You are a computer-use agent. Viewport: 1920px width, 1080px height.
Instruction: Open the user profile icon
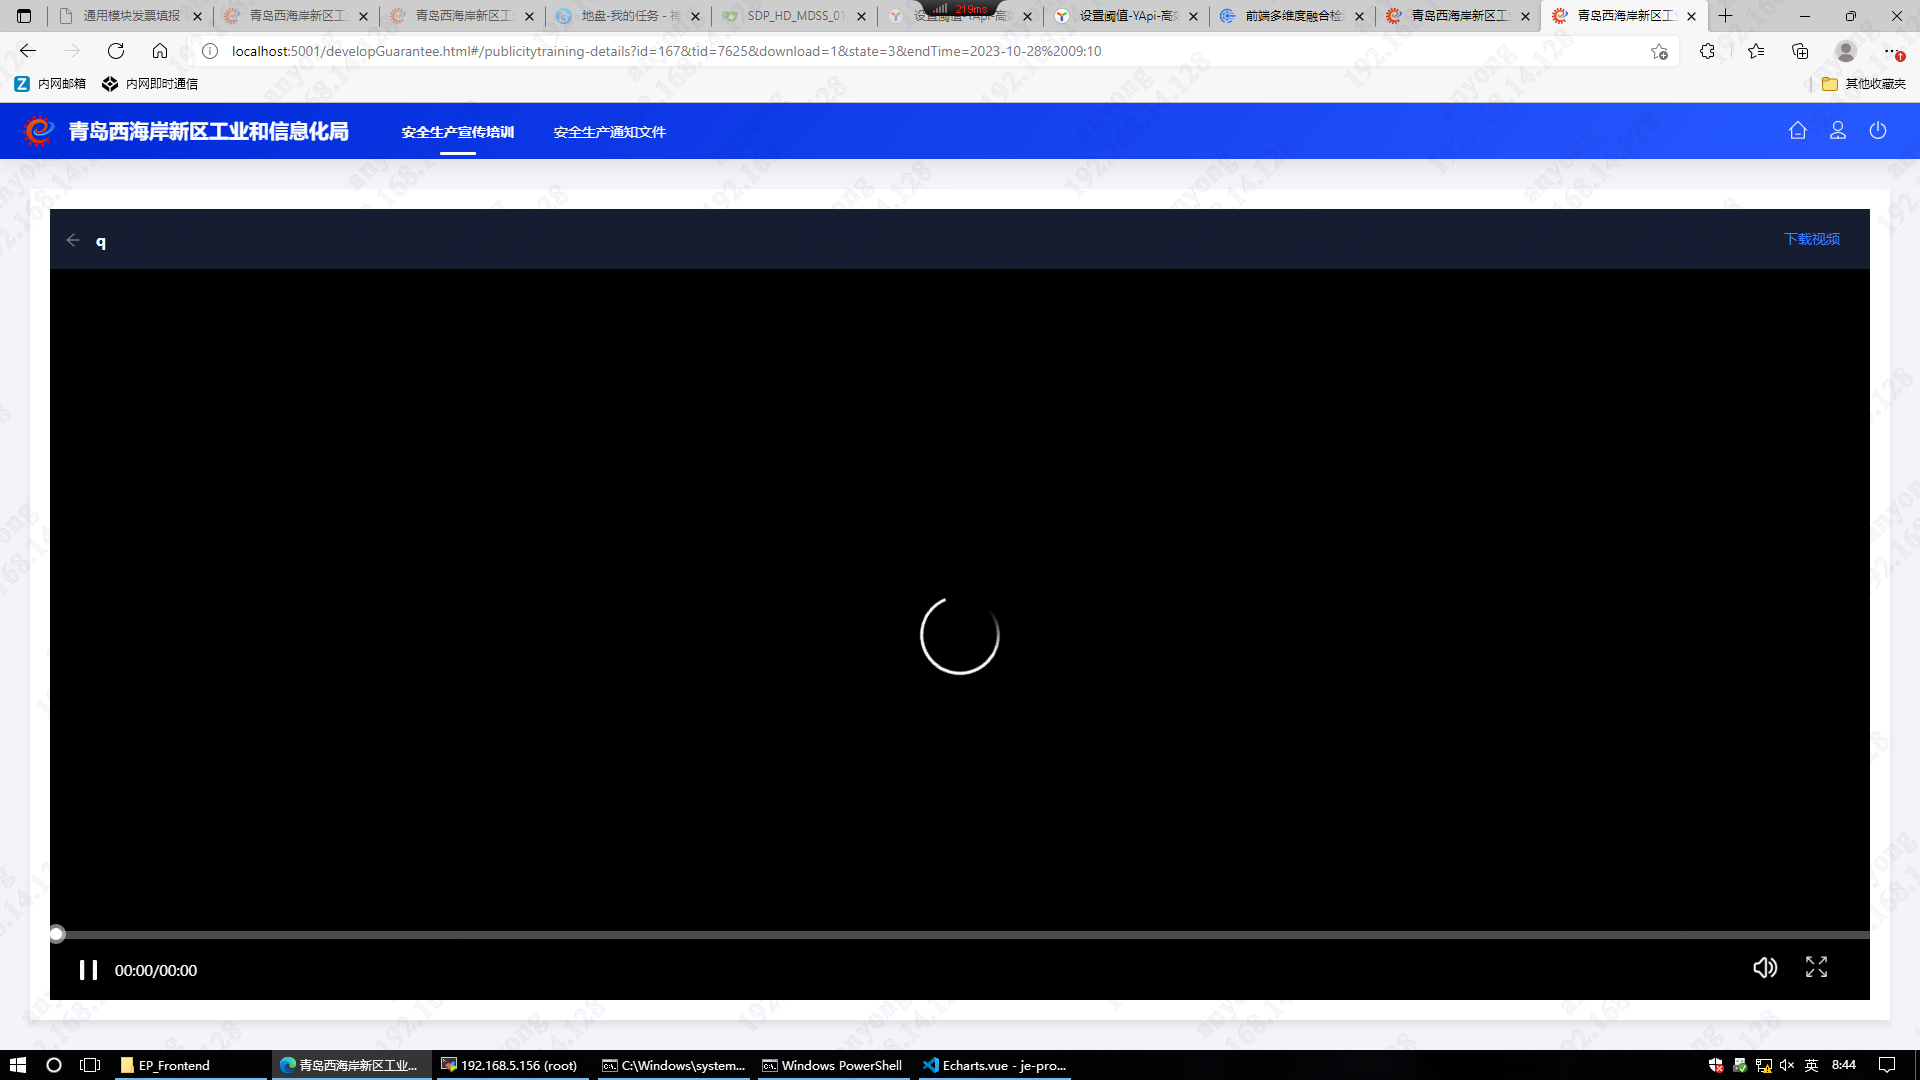point(1838,131)
